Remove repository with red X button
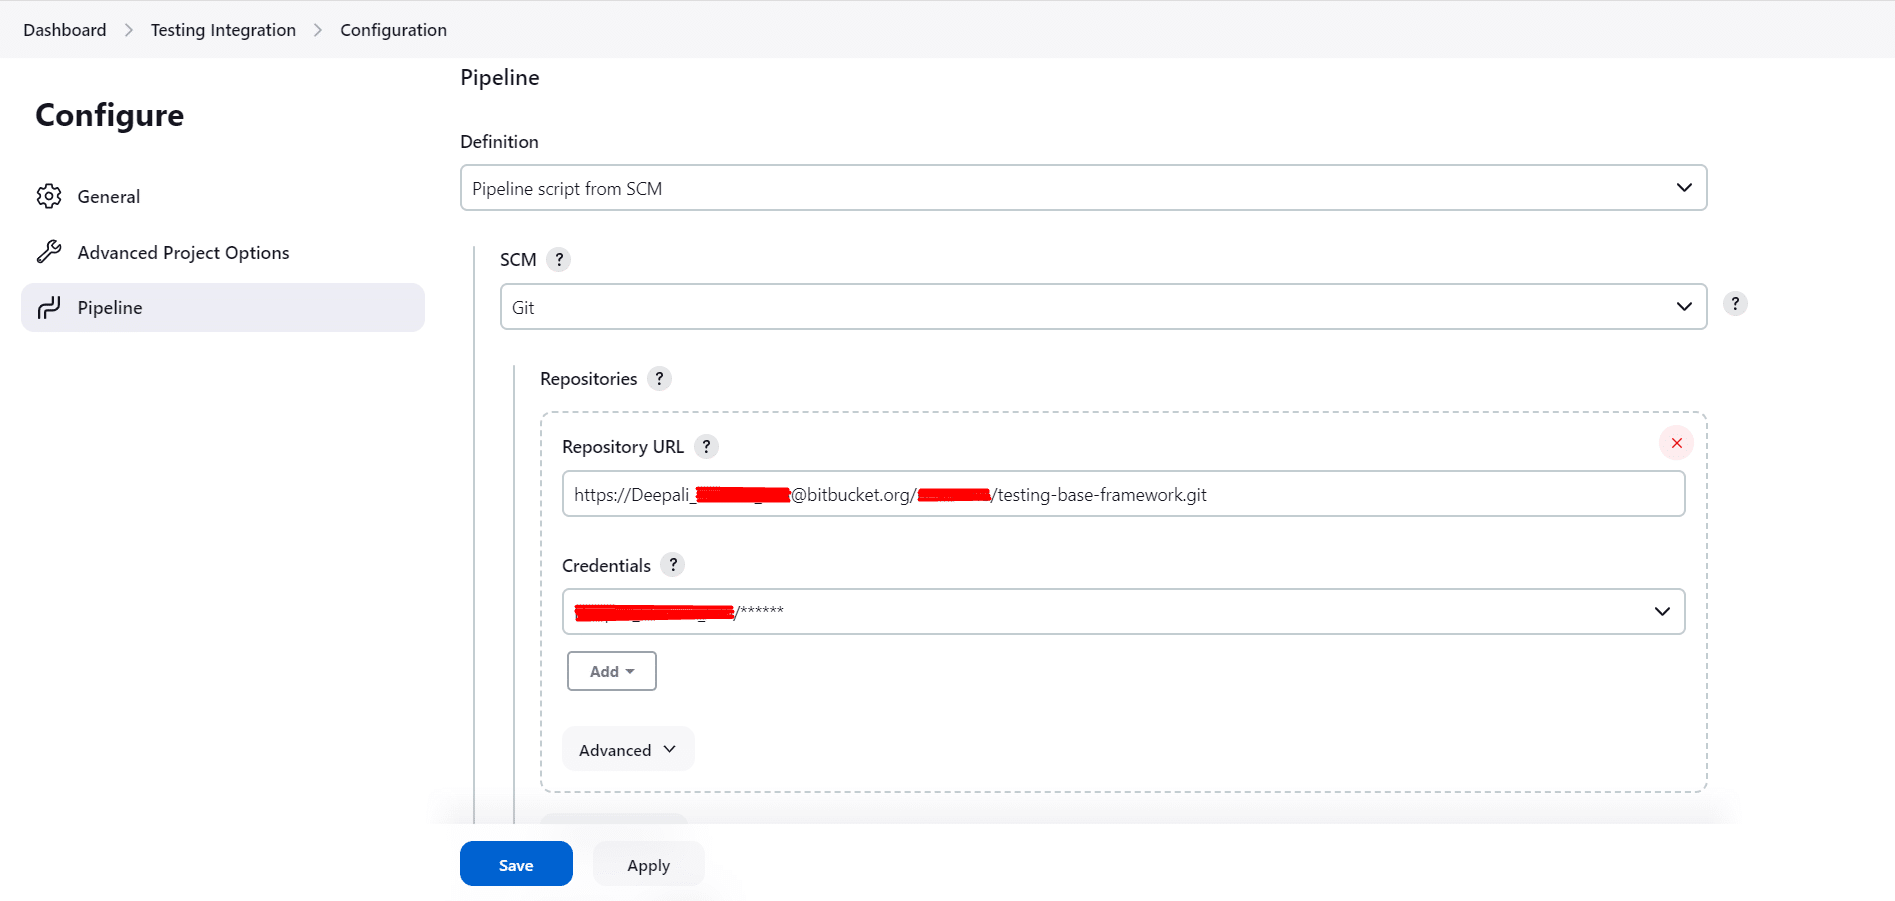The height and width of the screenshot is (901, 1895). pyautogui.click(x=1676, y=443)
